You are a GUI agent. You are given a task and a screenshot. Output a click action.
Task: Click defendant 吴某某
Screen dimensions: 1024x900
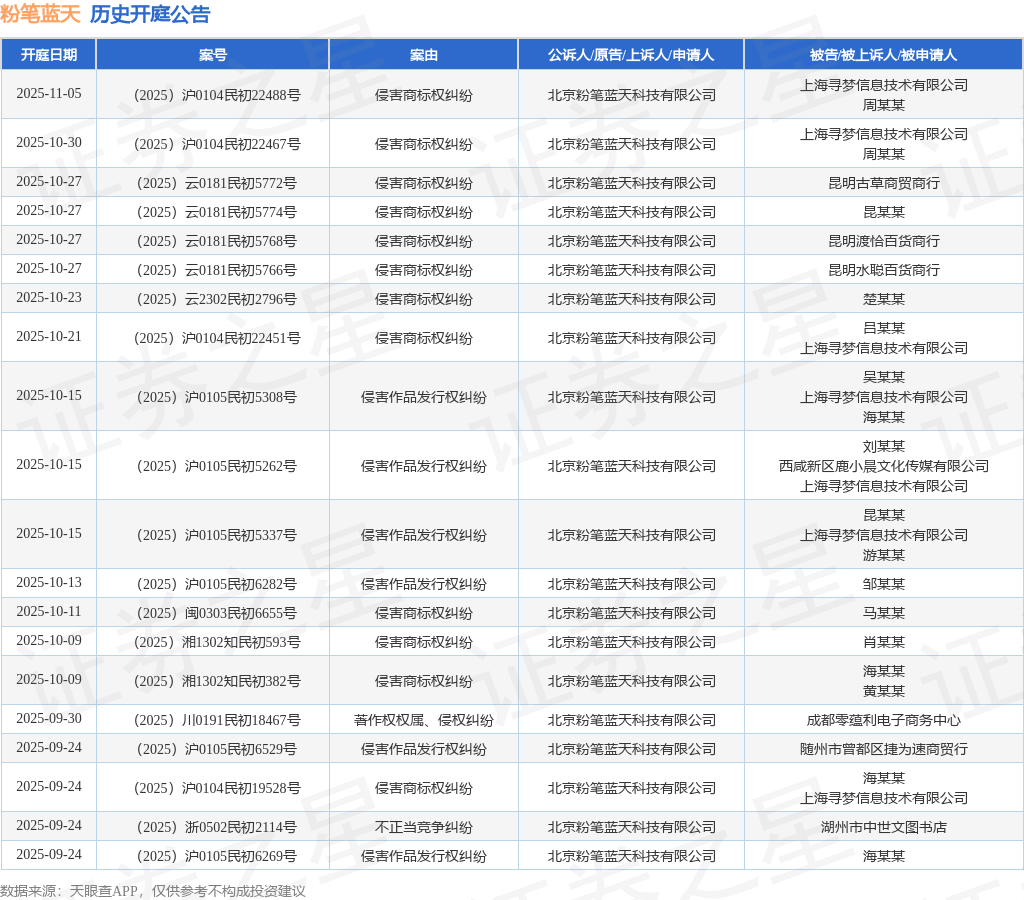click(x=884, y=377)
